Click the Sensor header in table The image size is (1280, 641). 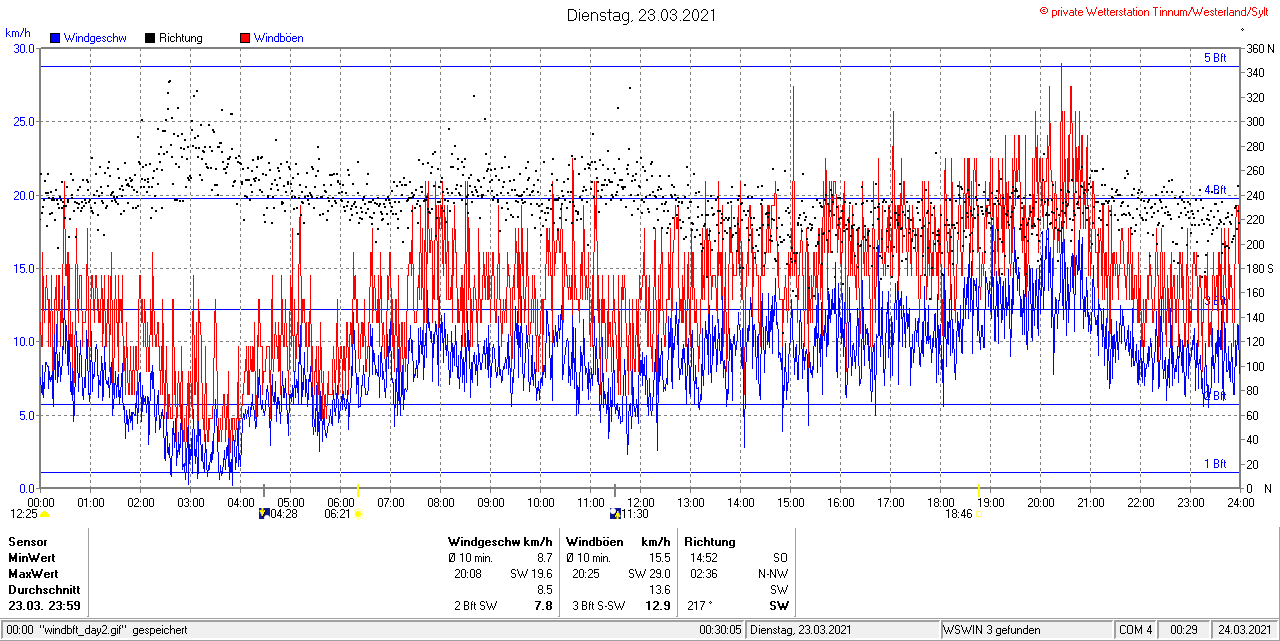tap(28, 542)
